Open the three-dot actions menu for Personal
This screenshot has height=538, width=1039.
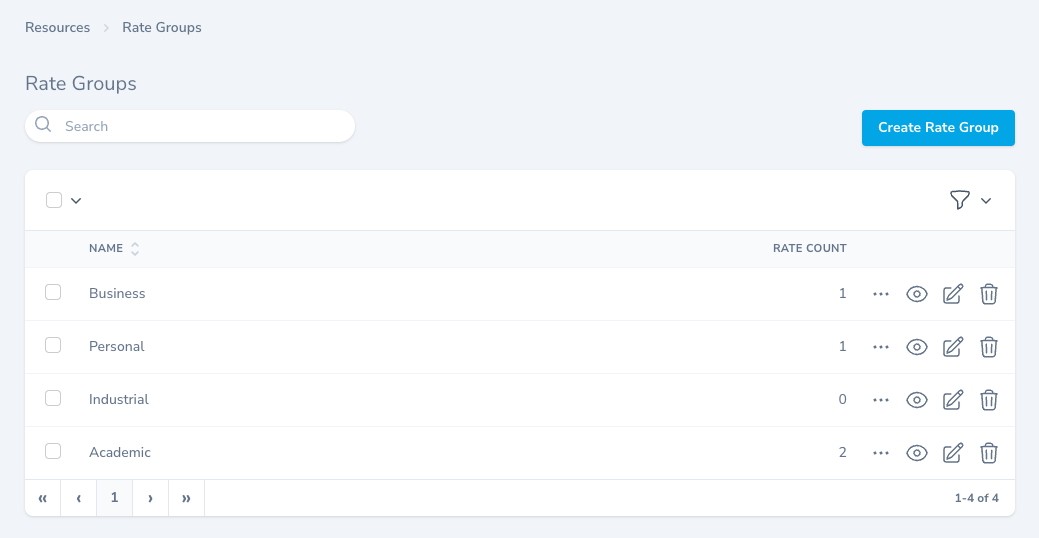[x=881, y=347]
